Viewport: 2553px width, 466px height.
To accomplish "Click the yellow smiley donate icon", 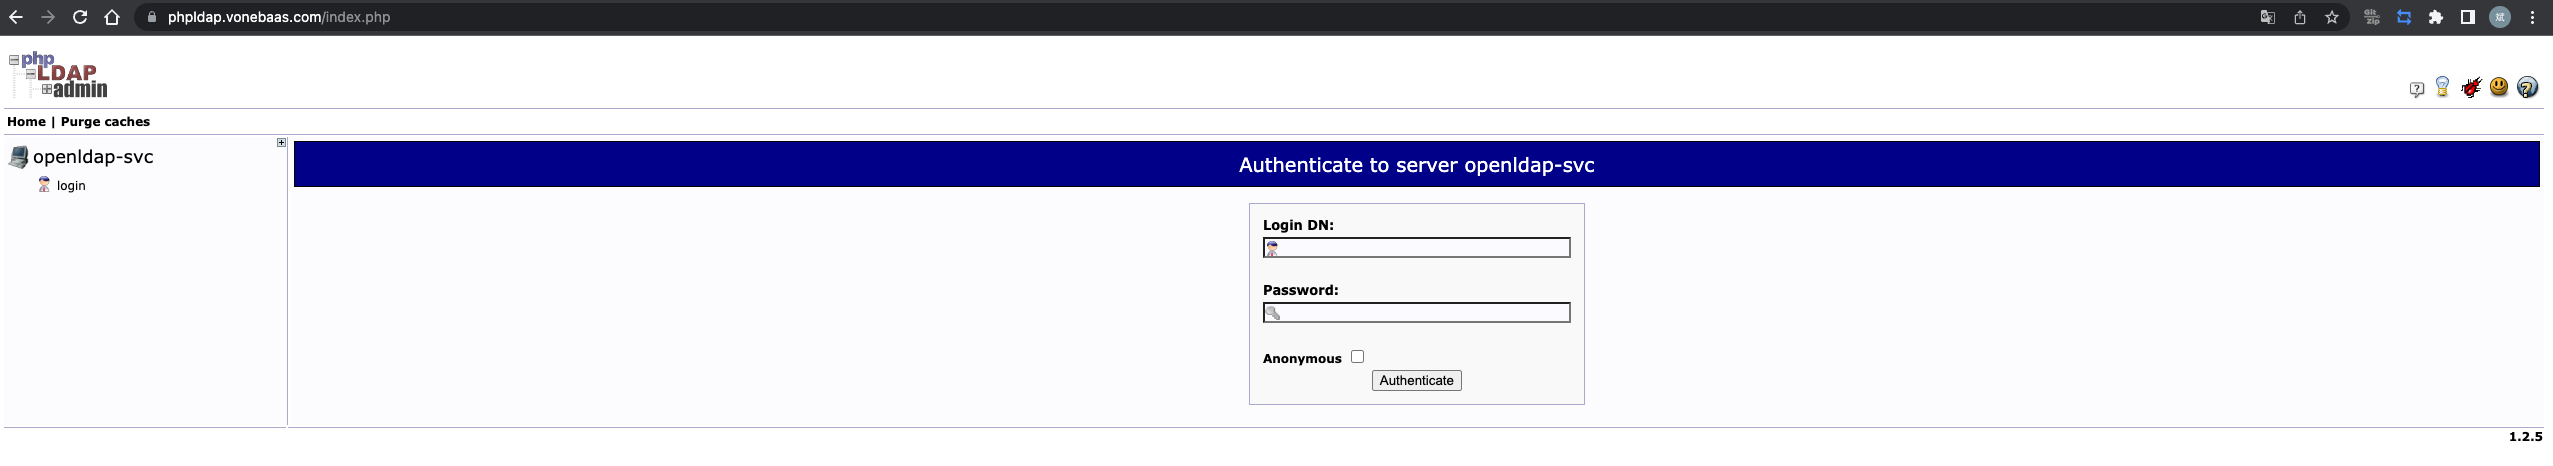I will pos(2499,87).
